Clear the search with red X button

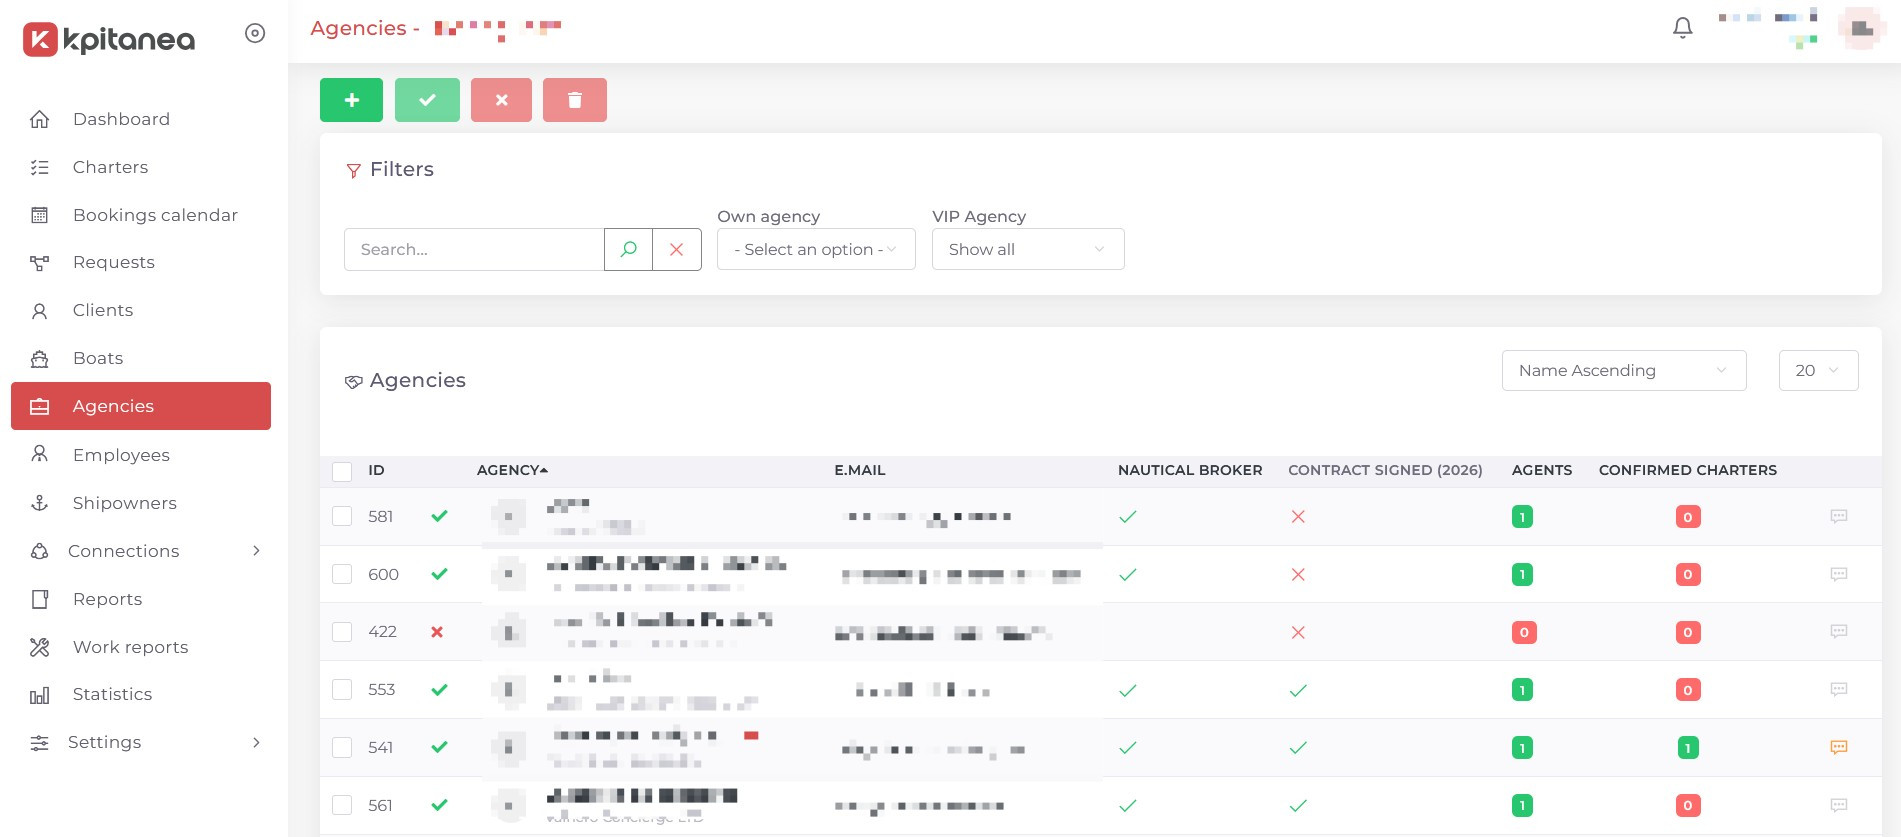tap(677, 249)
